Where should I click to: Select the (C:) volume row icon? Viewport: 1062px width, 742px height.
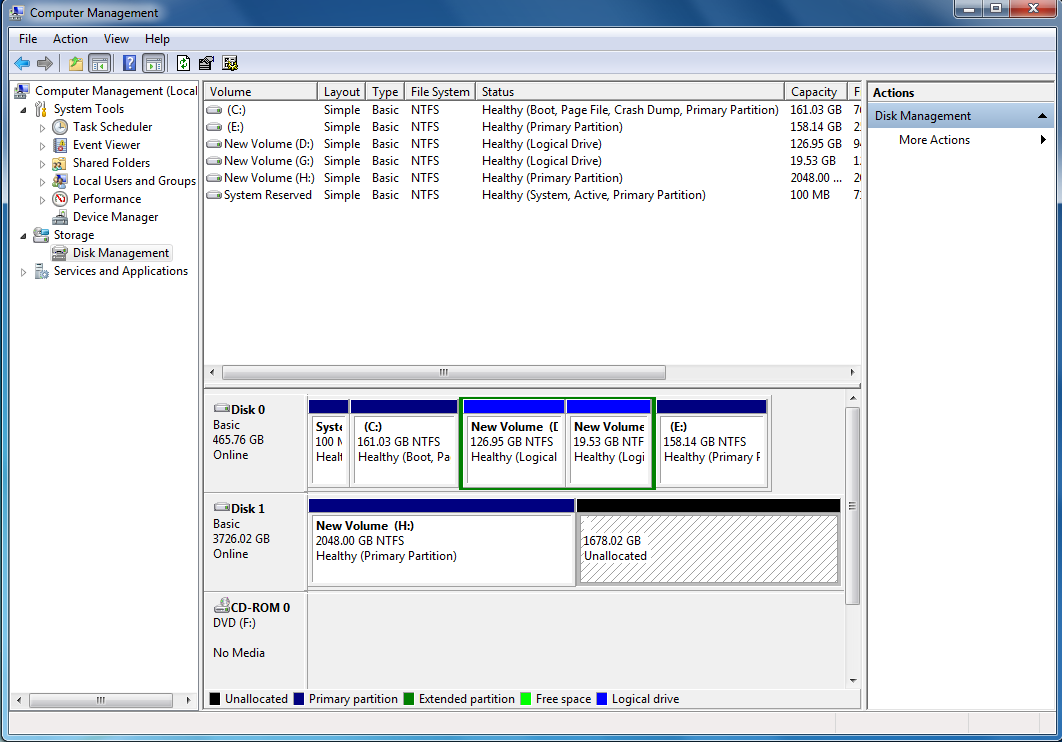click(214, 110)
